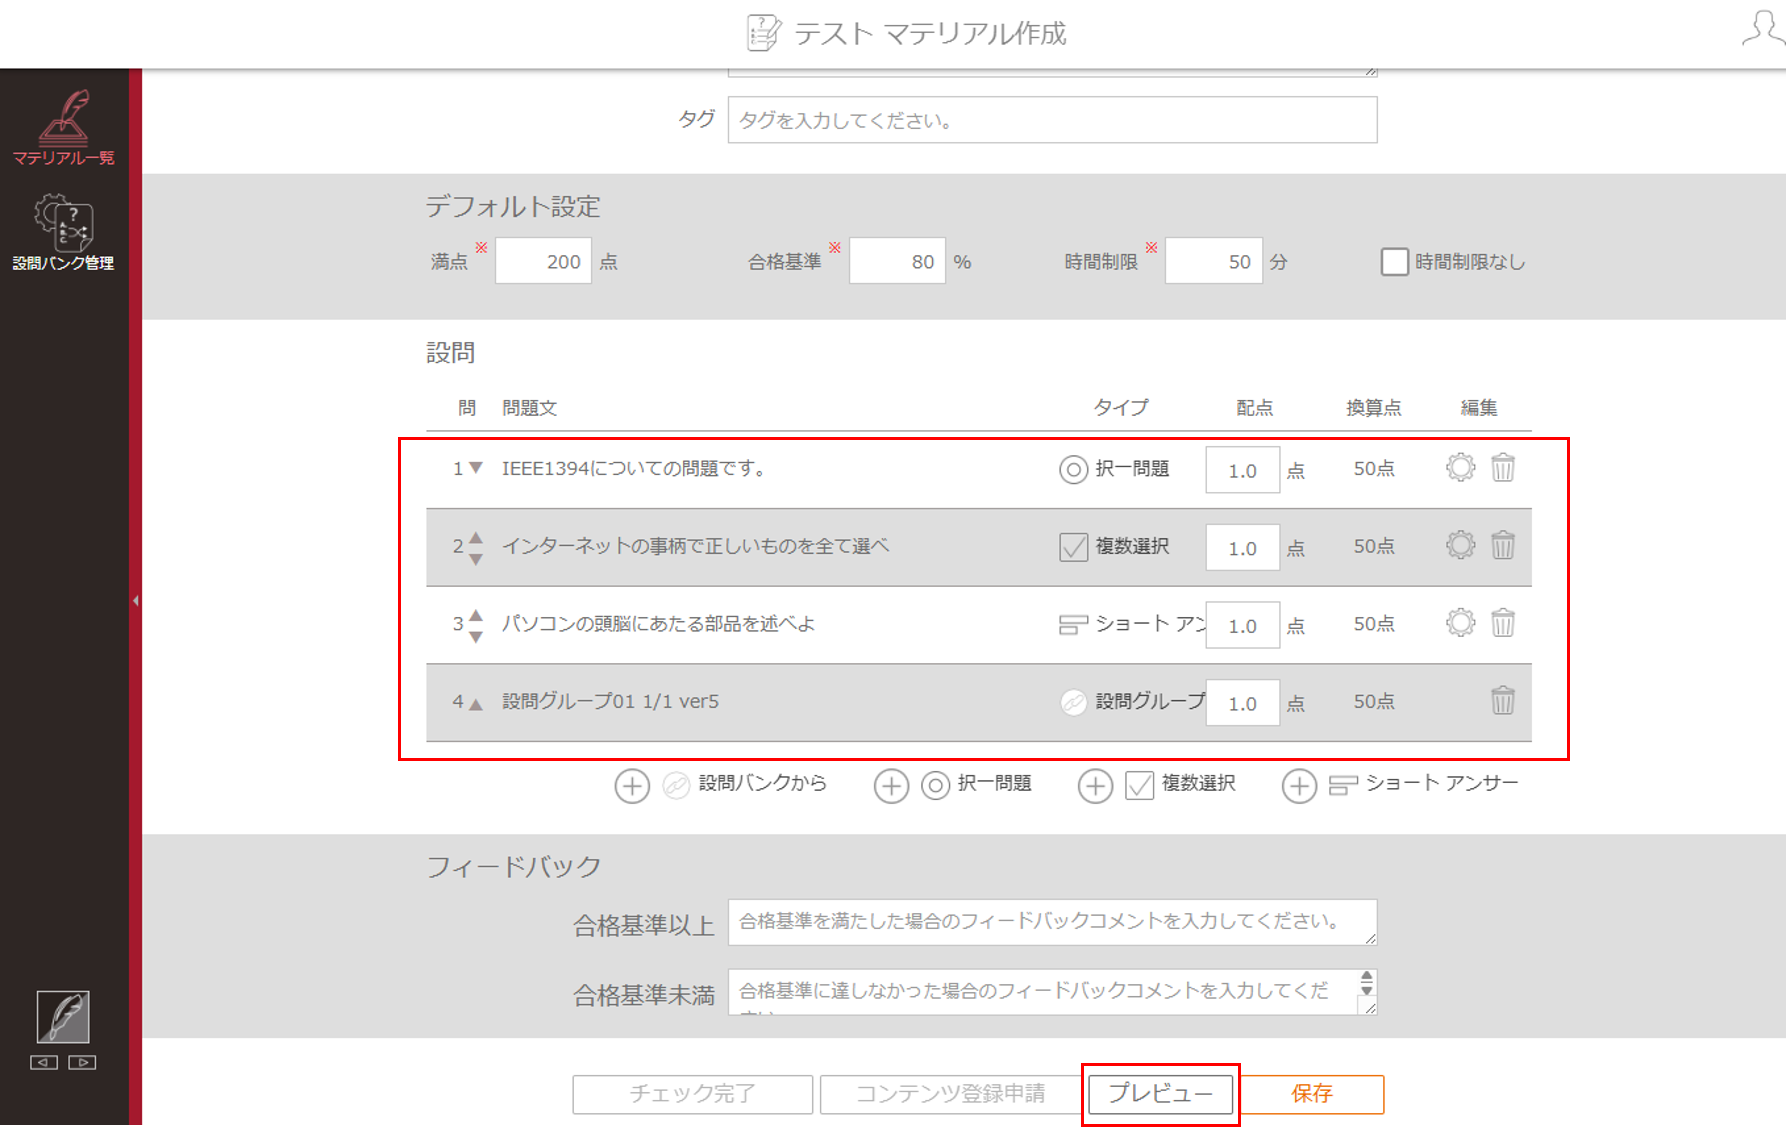Click the 問題文 column header

529,408
